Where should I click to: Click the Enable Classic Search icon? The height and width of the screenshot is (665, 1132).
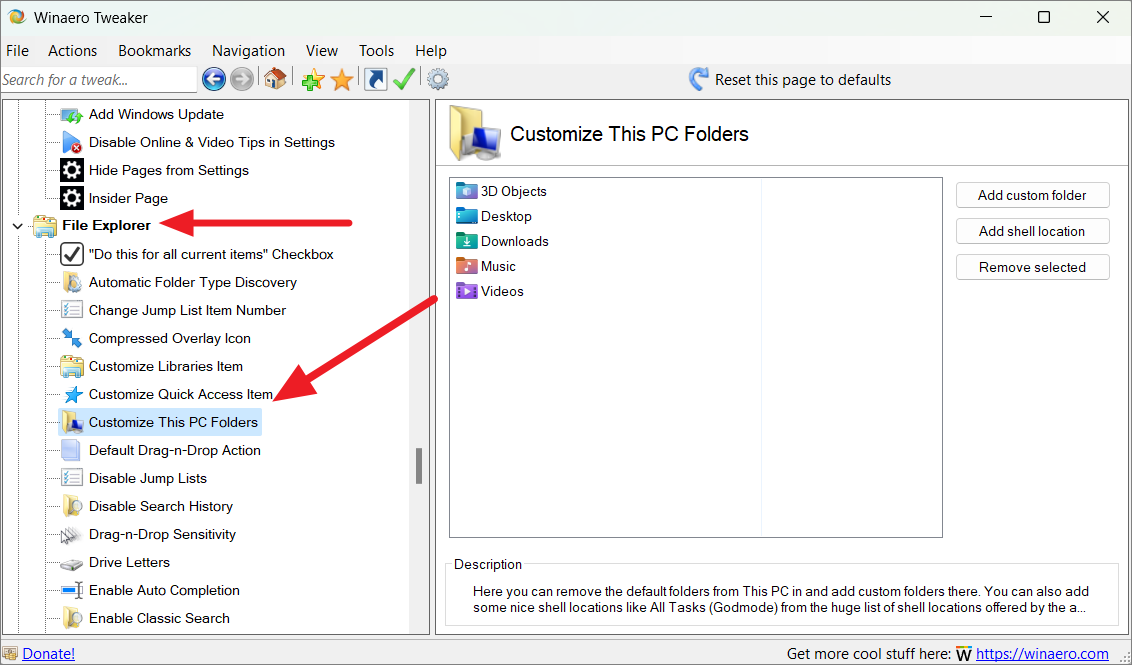[72, 618]
